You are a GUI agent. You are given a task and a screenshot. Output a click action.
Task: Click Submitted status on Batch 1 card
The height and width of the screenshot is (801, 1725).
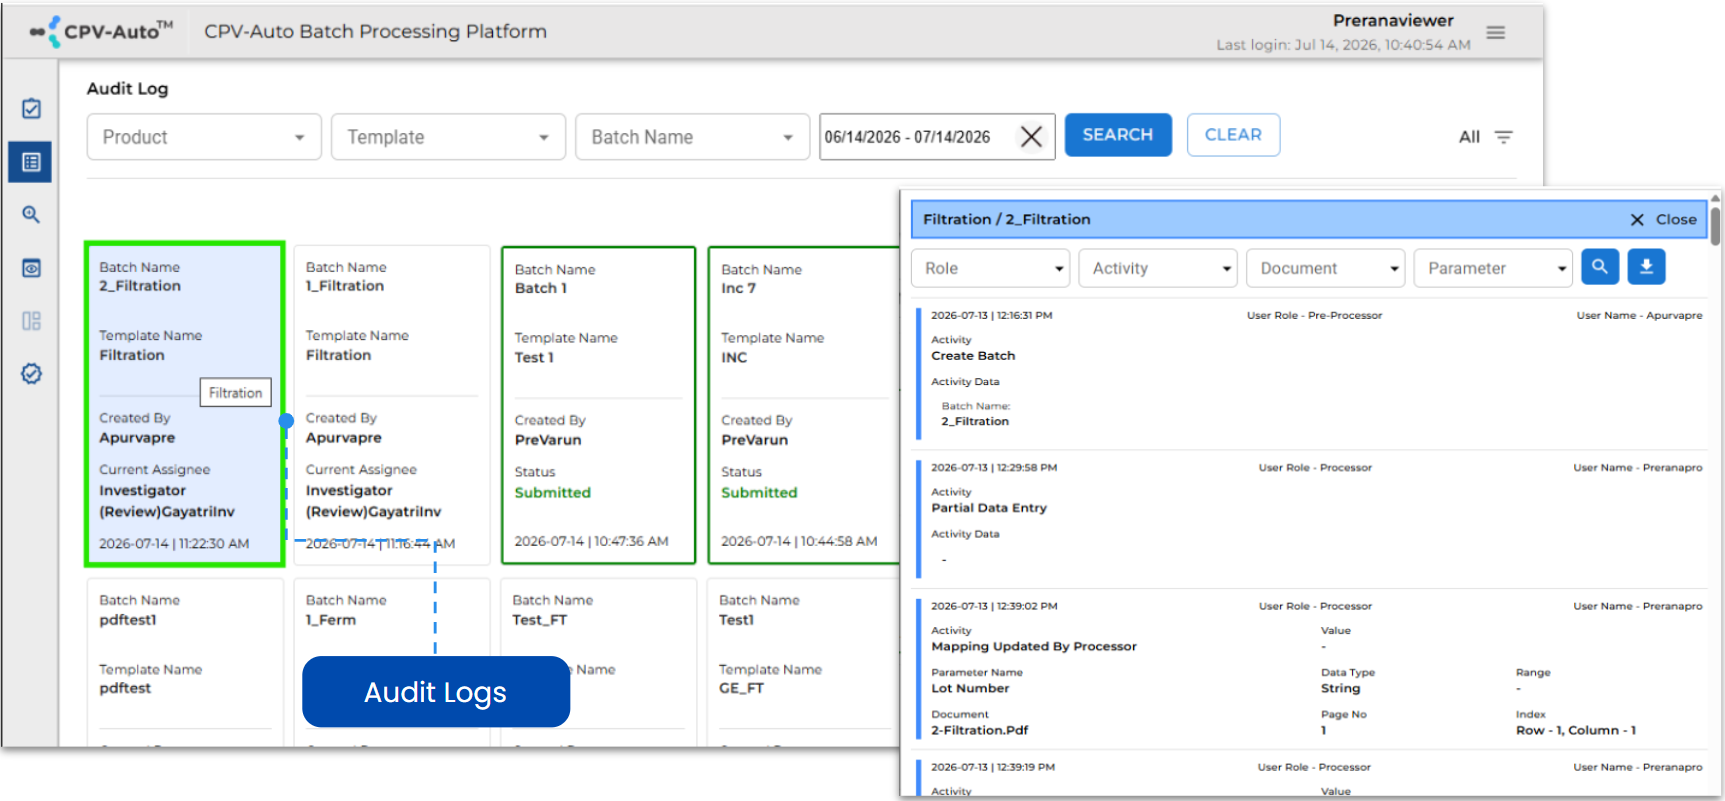click(x=553, y=493)
